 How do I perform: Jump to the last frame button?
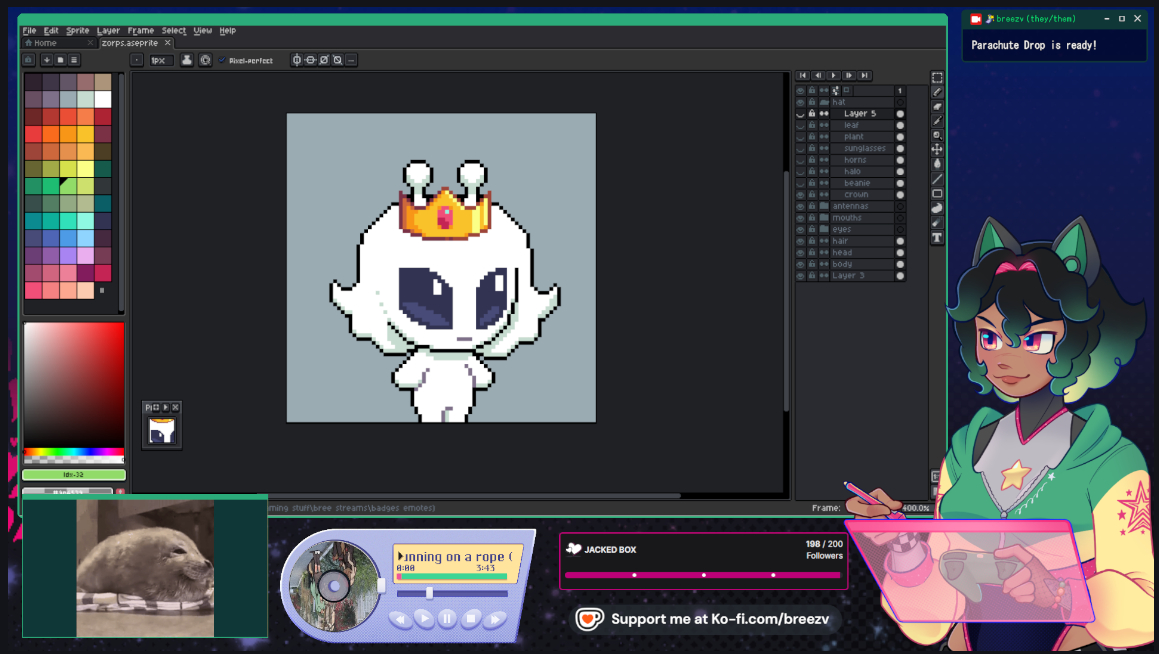pos(864,75)
